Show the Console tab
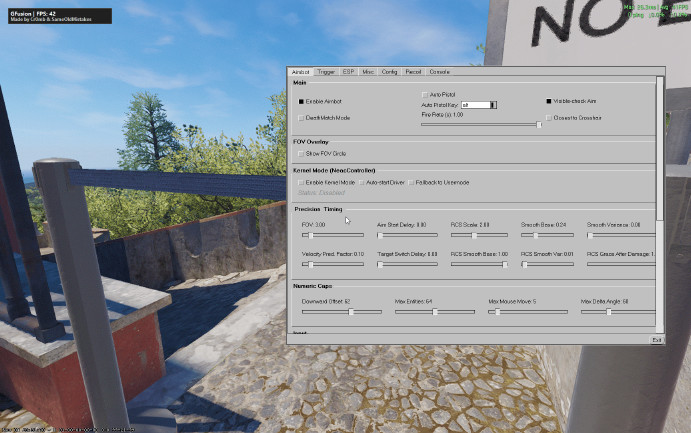Image resolution: width=691 pixels, height=433 pixels. tap(440, 72)
